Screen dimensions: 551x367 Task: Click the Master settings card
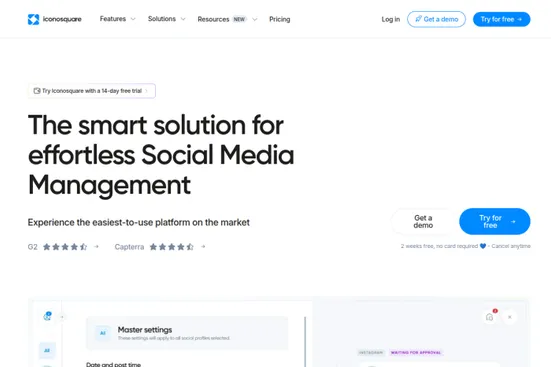click(x=187, y=333)
